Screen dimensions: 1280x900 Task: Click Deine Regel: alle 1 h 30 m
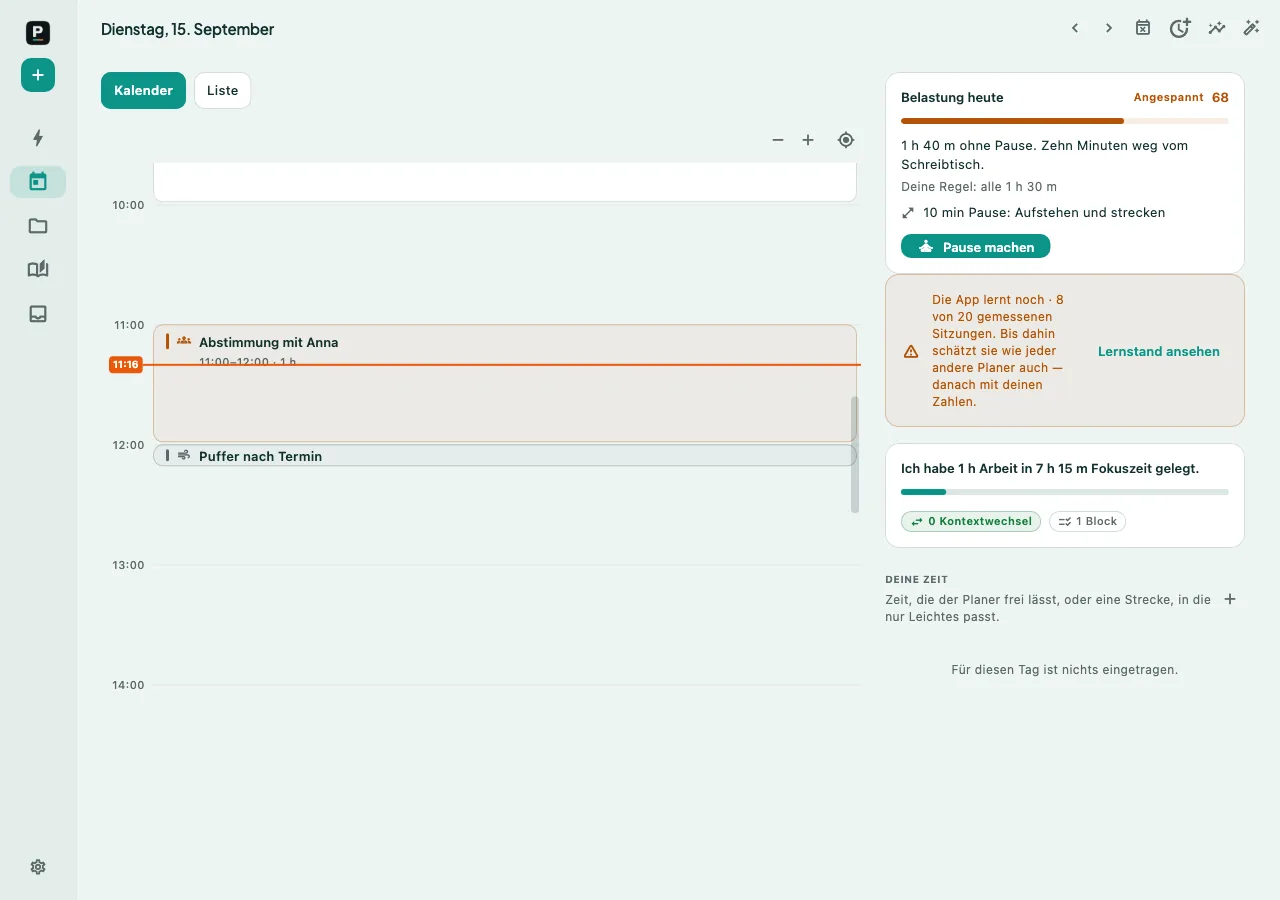click(x=979, y=187)
